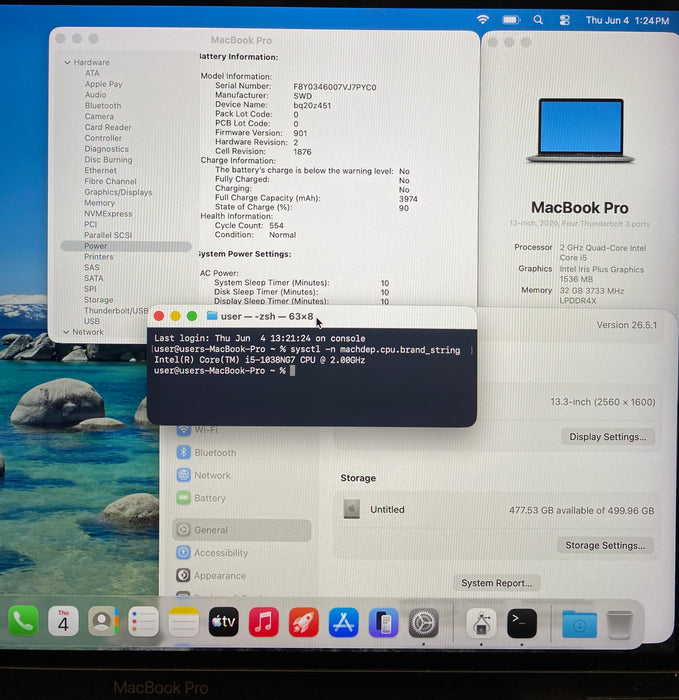Click the System Information icon in the Dock

click(481, 623)
